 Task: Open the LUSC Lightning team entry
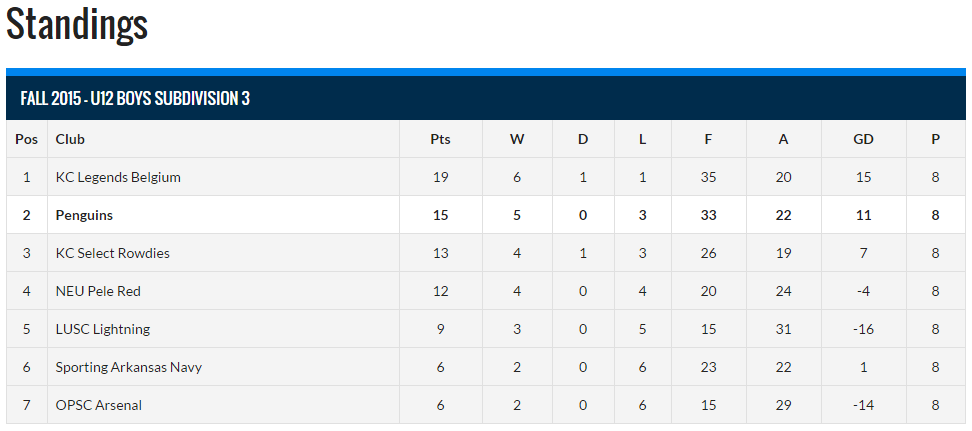102,329
